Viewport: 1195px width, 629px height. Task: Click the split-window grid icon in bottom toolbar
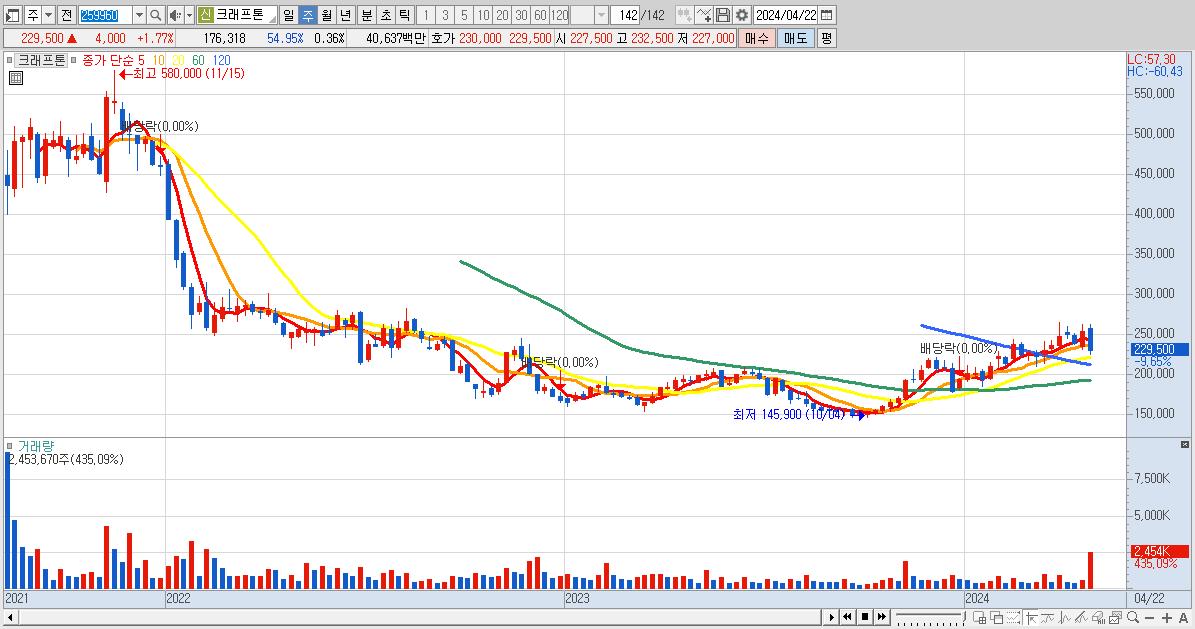[x=980, y=618]
